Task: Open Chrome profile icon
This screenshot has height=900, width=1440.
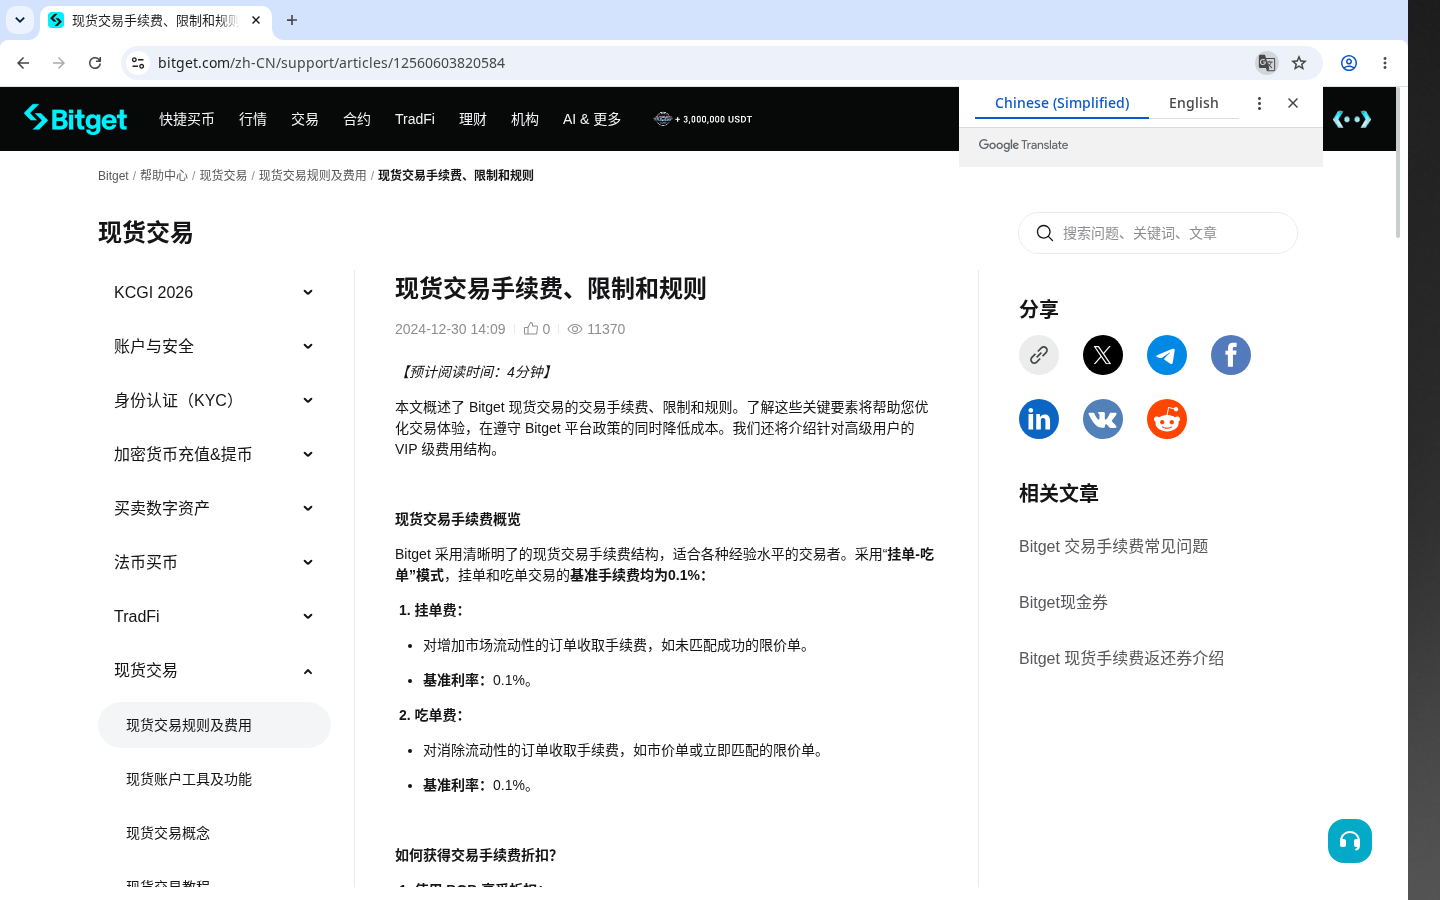Action: point(1349,63)
